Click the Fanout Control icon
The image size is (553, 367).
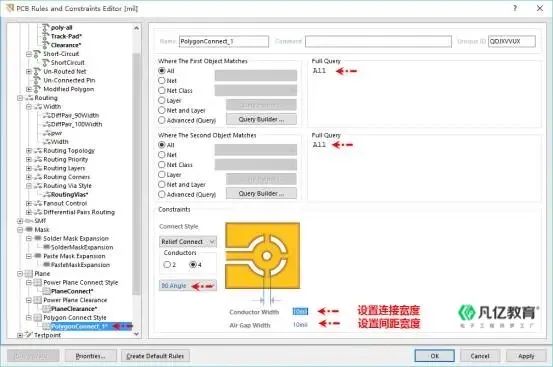pyautogui.click(x=38, y=203)
